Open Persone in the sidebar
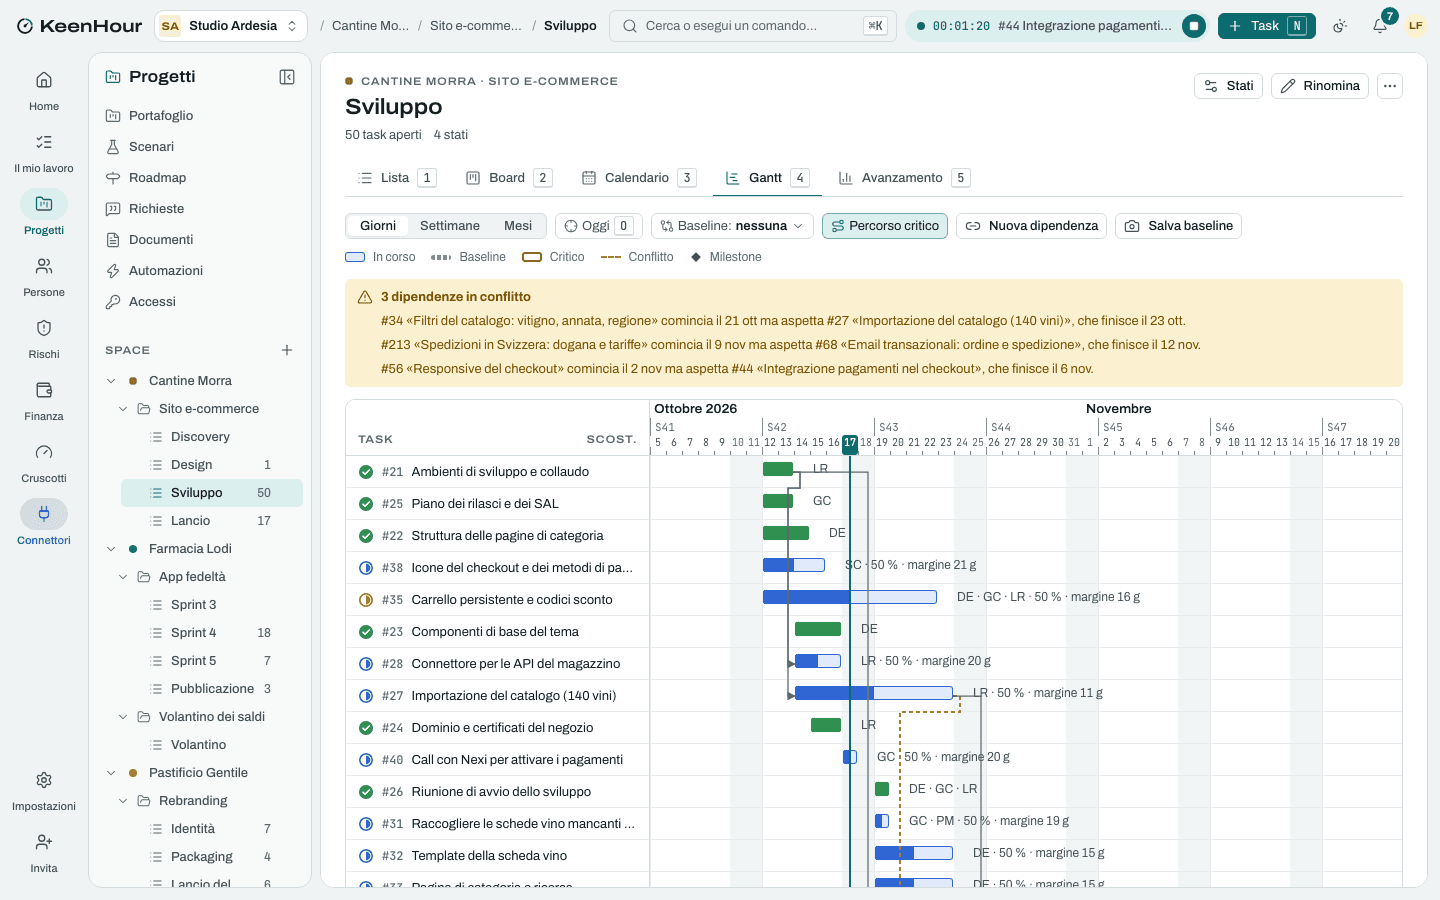The height and width of the screenshot is (900, 1440). (x=44, y=276)
